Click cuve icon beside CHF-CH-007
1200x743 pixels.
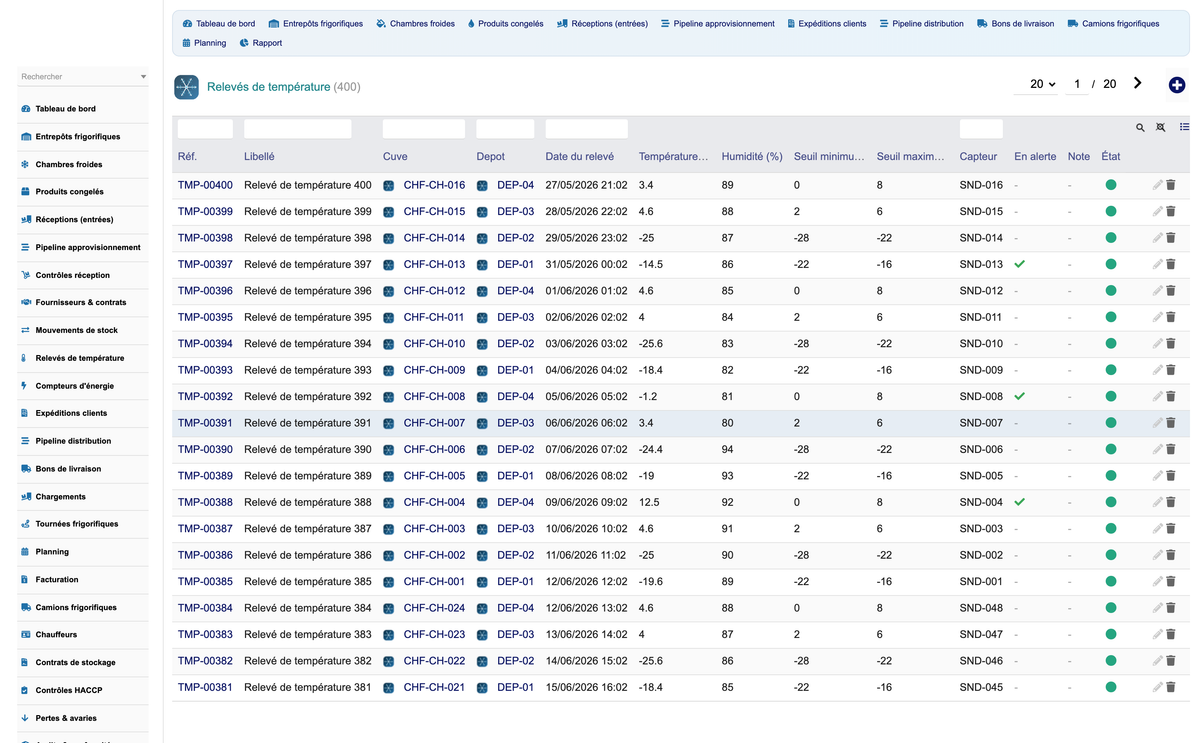pos(389,423)
